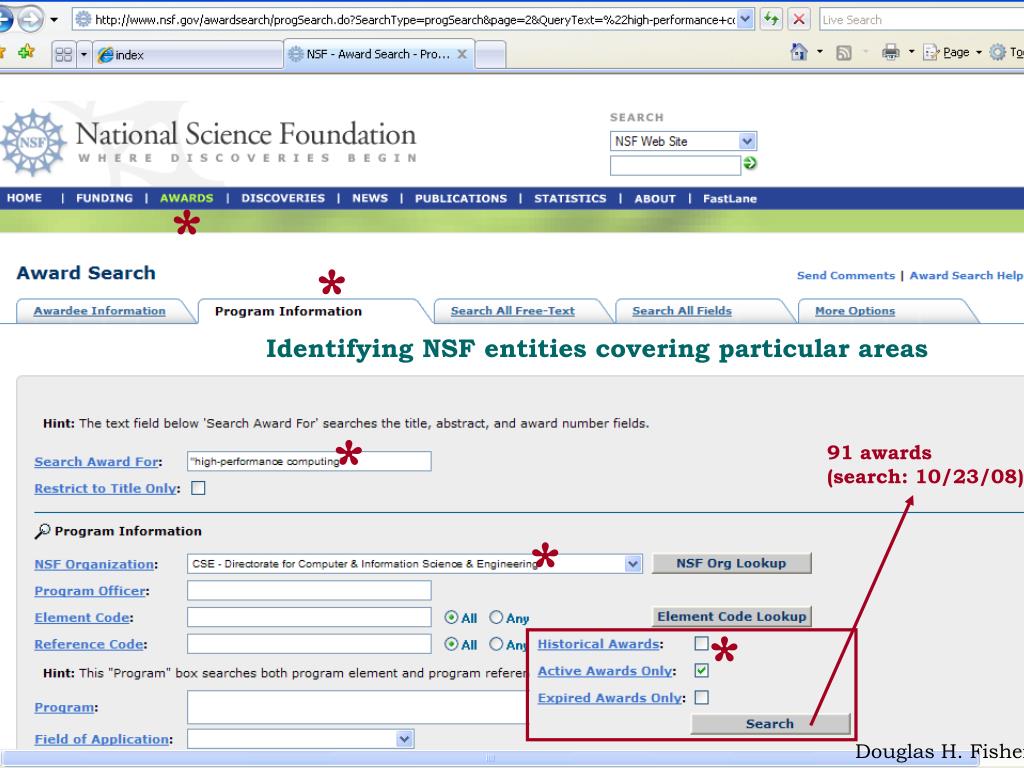Expand the Home button dropdown arrow

click(x=820, y=52)
